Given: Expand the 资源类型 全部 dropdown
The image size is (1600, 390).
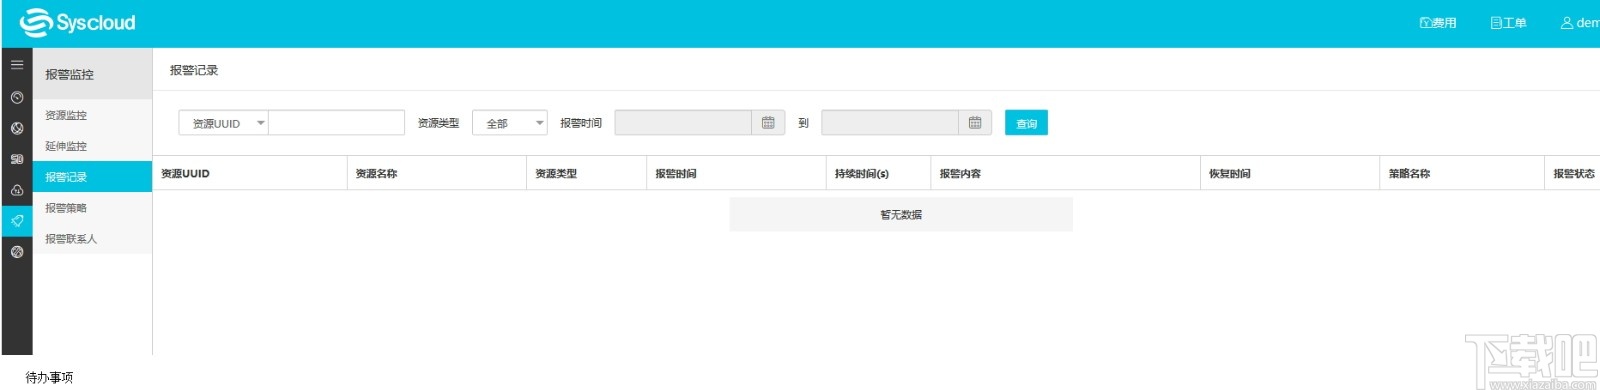Looking at the screenshot, I should [x=510, y=123].
